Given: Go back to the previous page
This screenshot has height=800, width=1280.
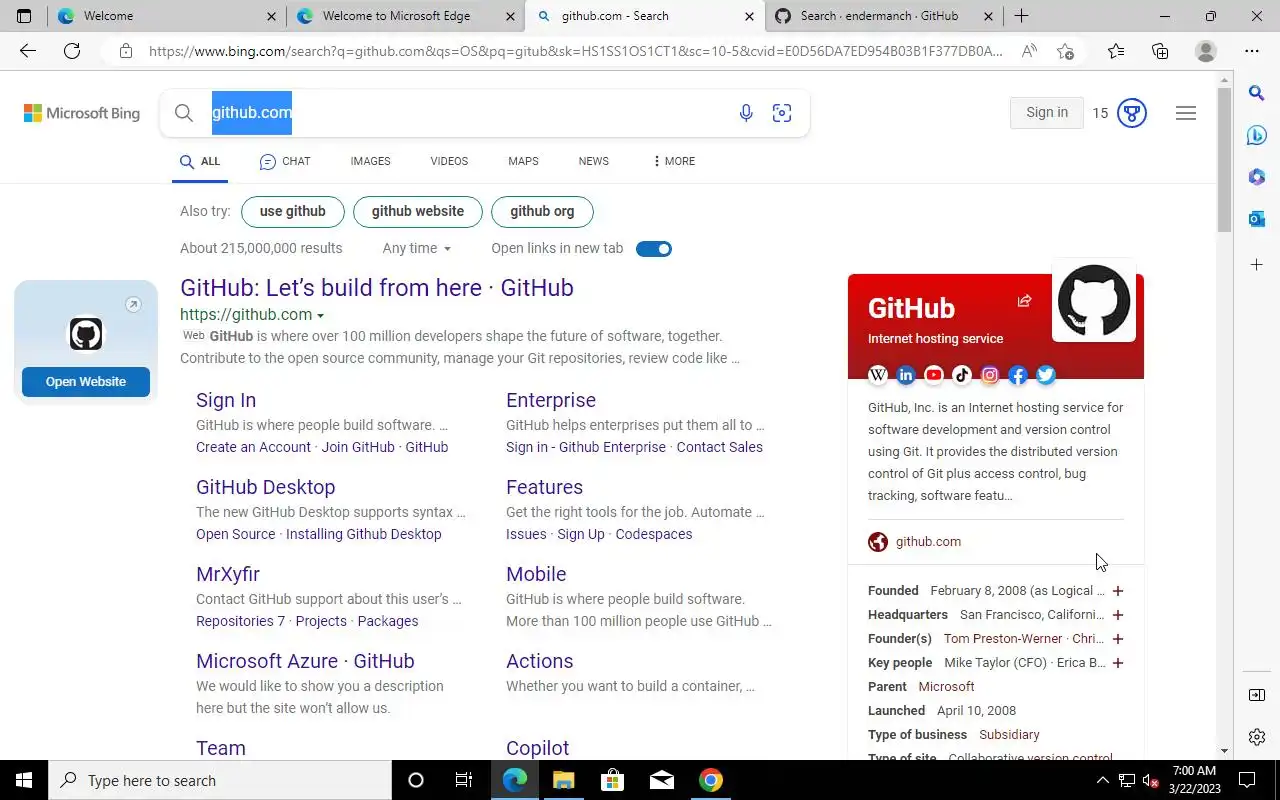Looking at the screenshot, I should click(x=27, y=51).
